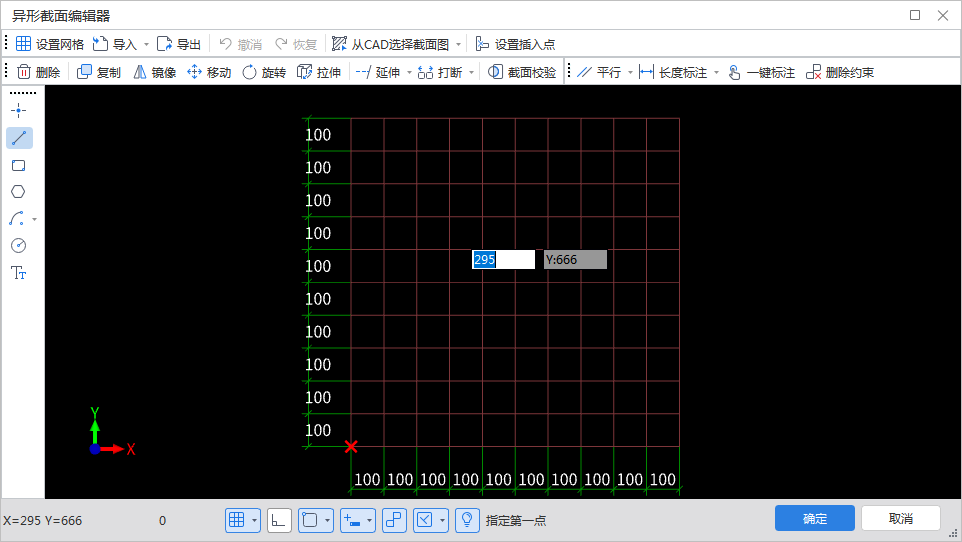Maximize the 异形截面编辑器 window
Image resolution: width=962 pixels, height=542 pixels.
[915, 15]
